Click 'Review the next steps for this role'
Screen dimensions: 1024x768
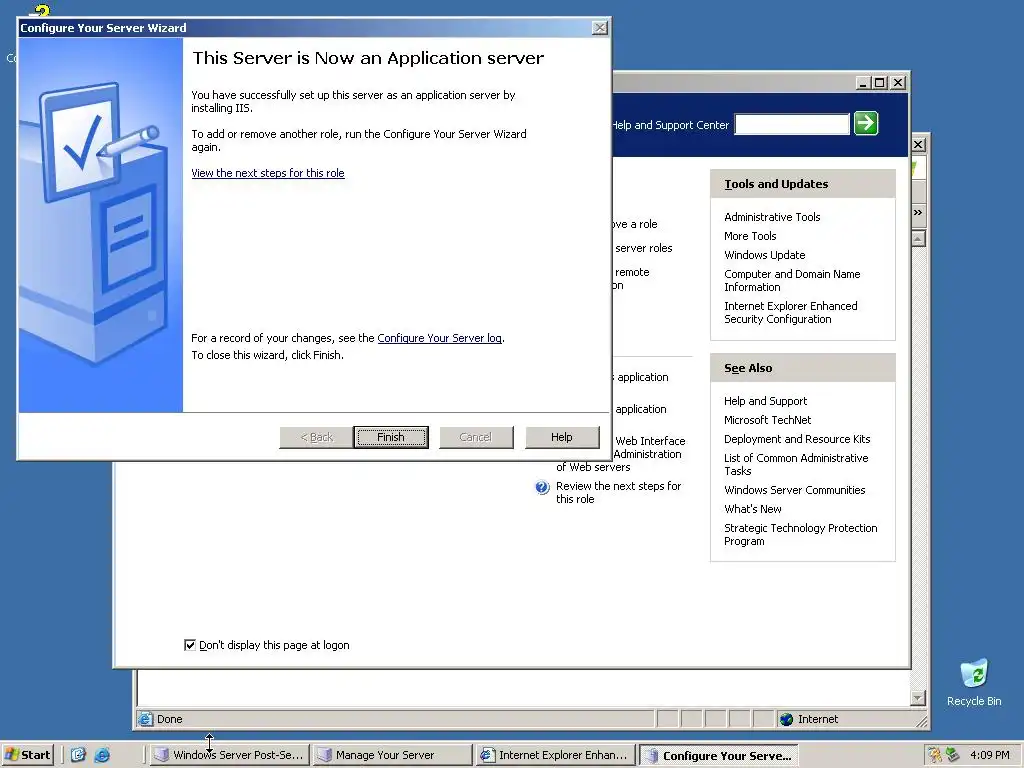[618, 492]
